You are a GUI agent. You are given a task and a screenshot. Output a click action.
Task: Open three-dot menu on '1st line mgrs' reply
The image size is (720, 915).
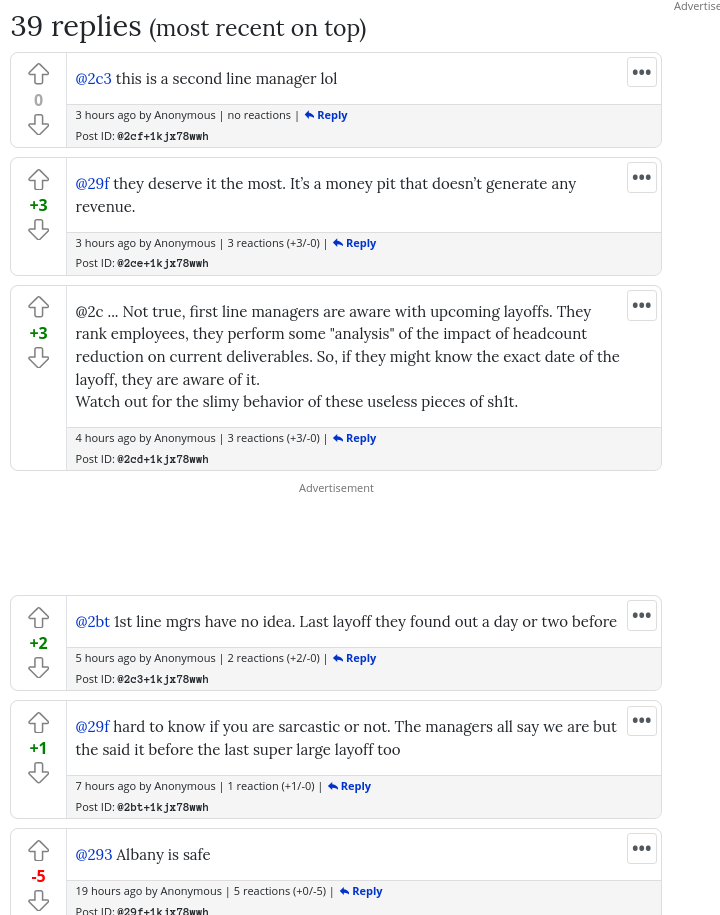coord(641,615)
